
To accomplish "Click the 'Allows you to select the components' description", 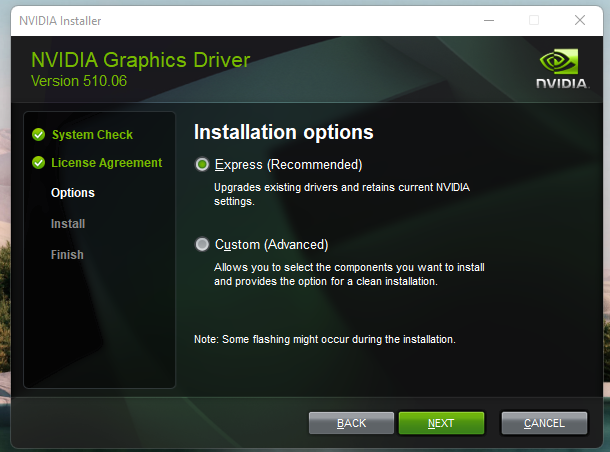I will click(x=349, y=274).
